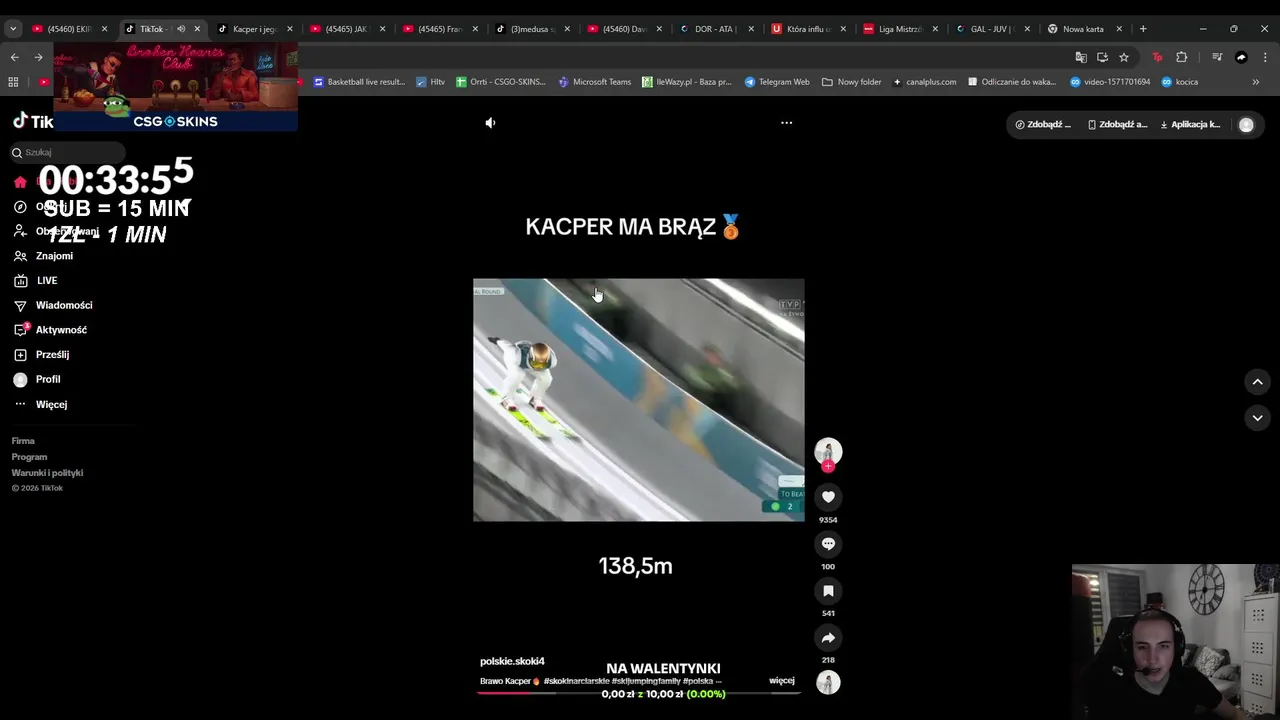The image size is (1280, 720).
Task: Open IleWazy.pl bookmark
Action: click(687, 82)
